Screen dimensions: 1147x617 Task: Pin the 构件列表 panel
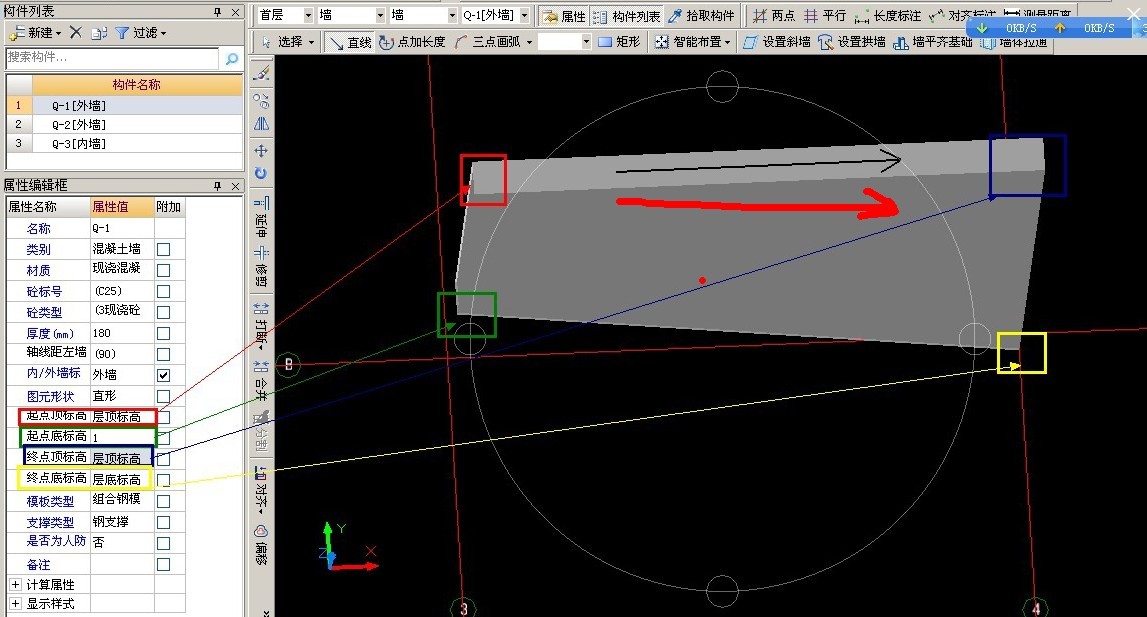click(217, 12)
